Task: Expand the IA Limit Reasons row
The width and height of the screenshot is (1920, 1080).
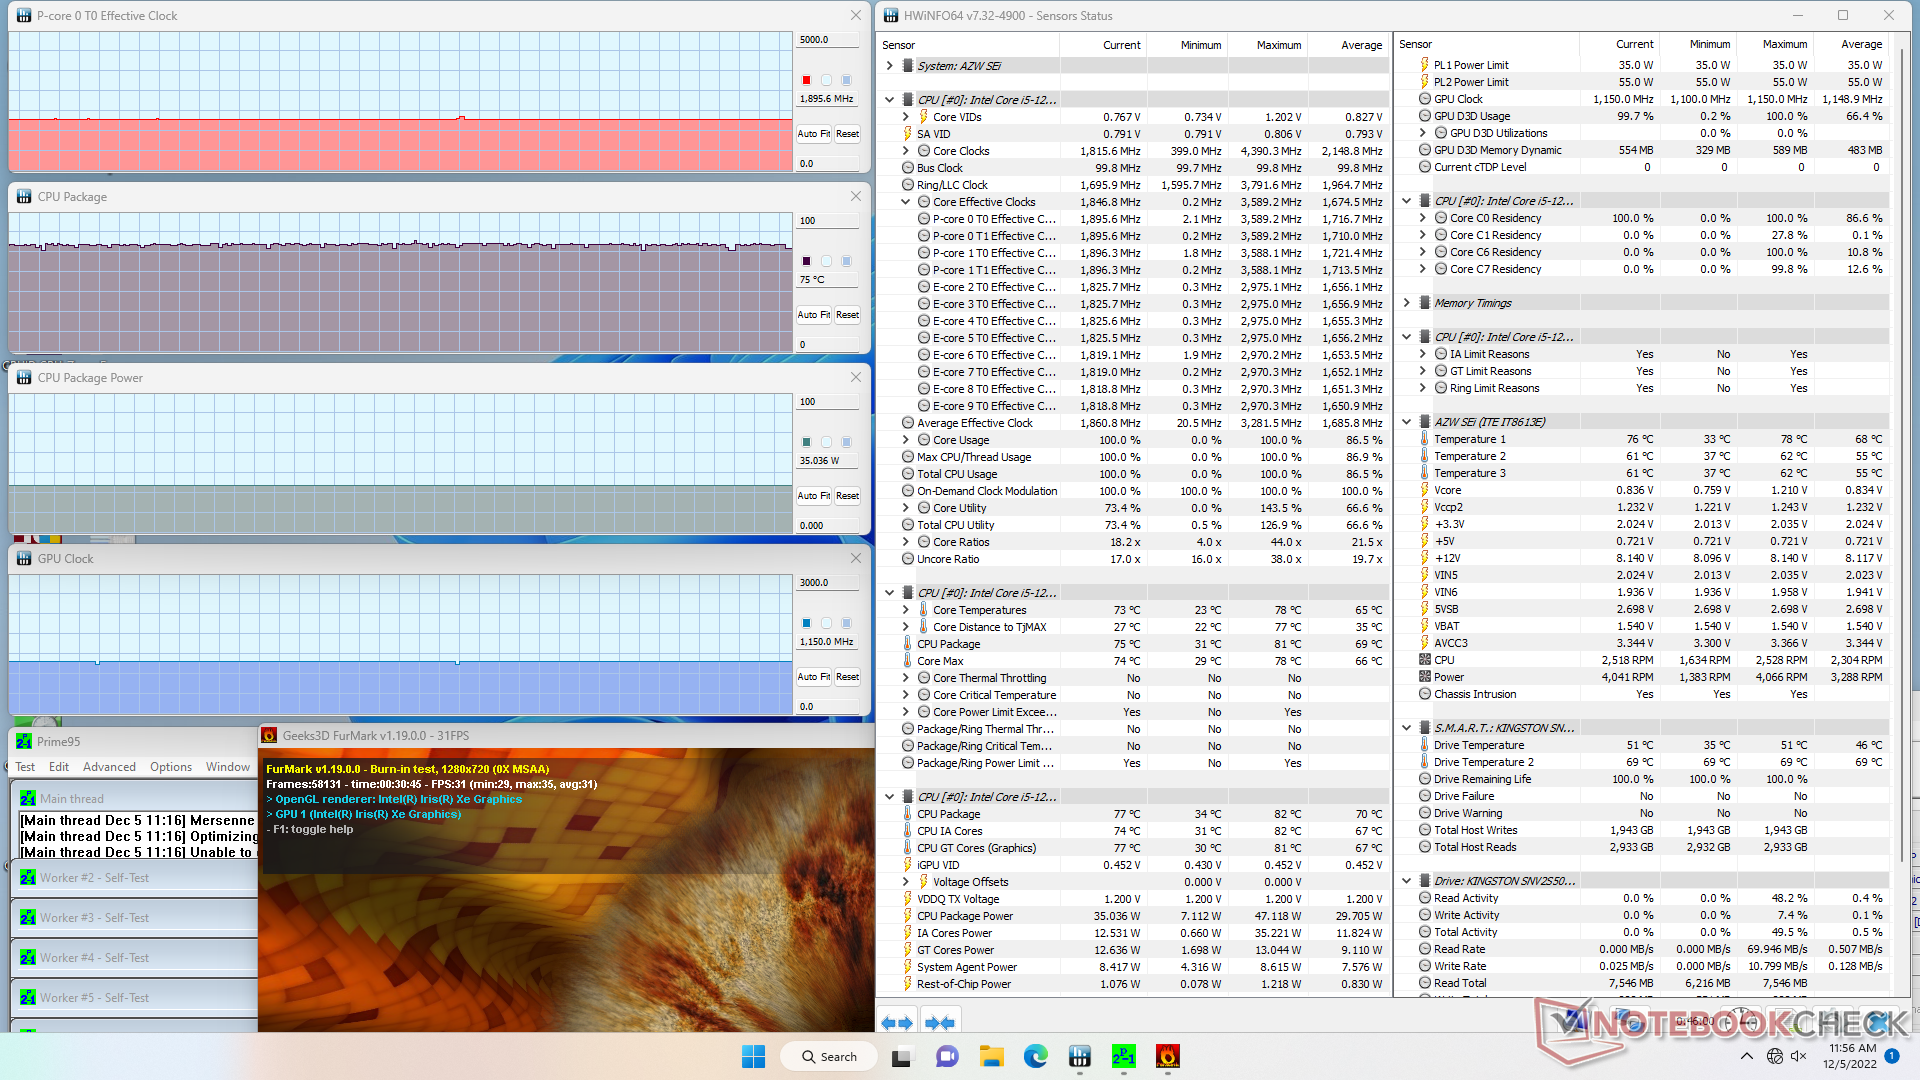Action: coord(1423,354)
